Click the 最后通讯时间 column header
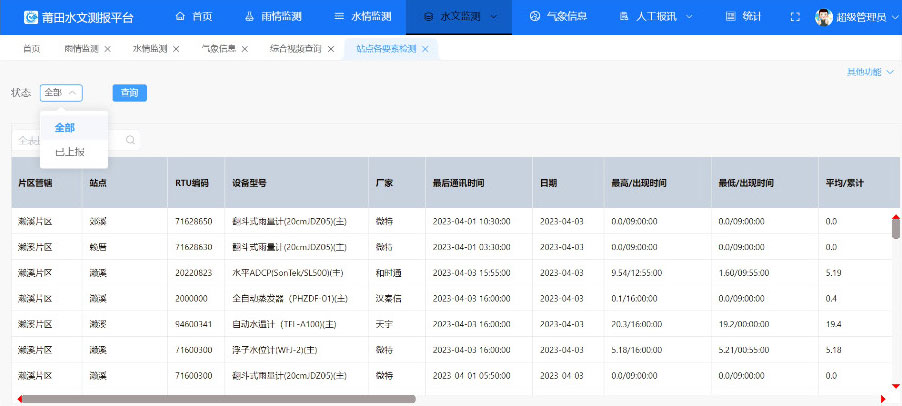This screenshot has height=406, width=902. tap(479, 183)
